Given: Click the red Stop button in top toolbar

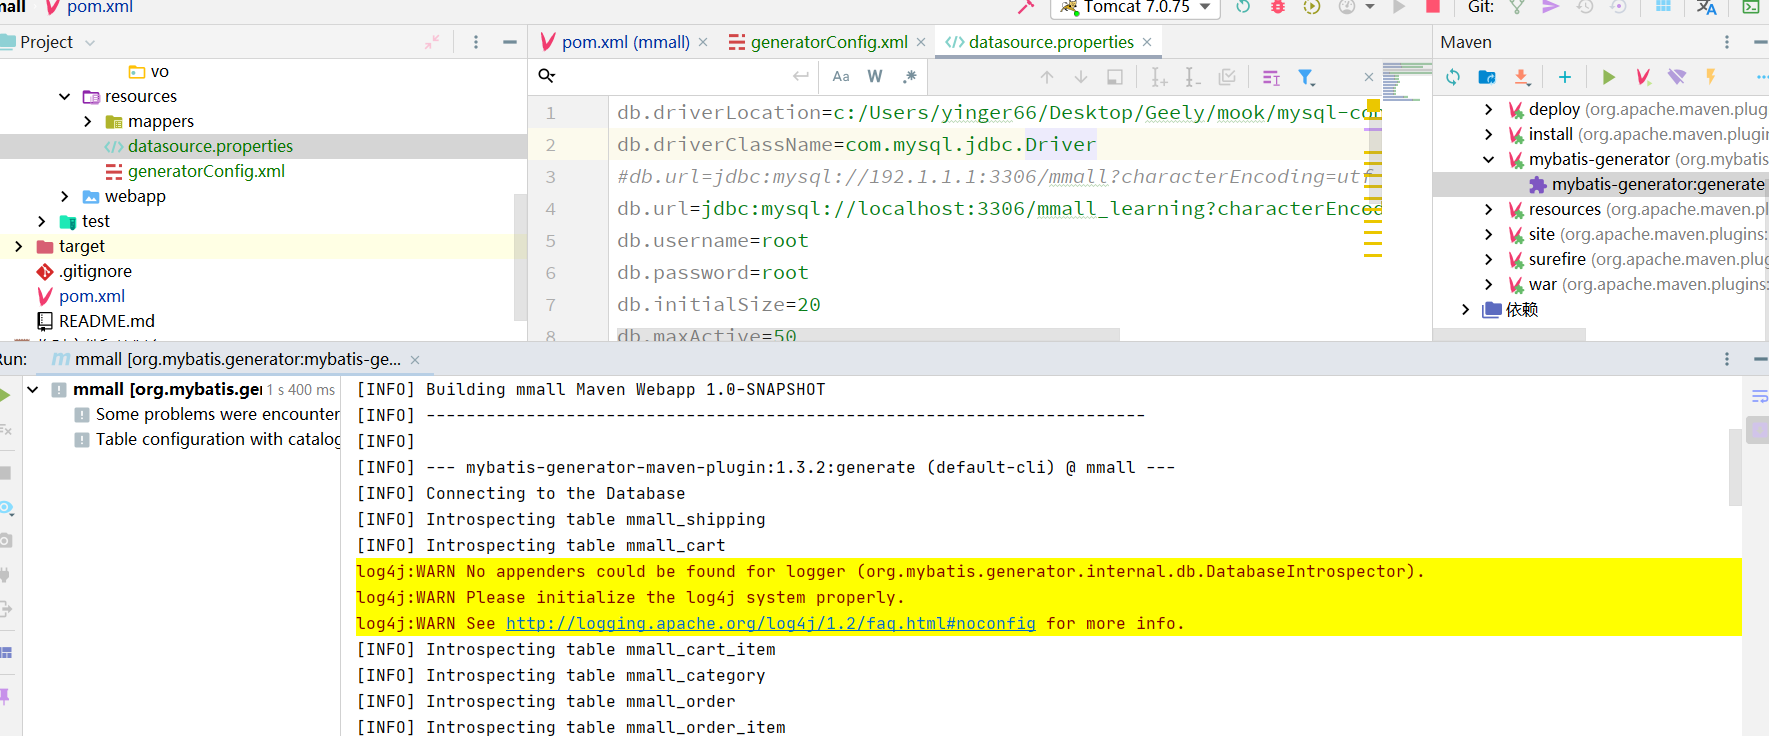Looking at the screenshot, I should [1433, 7].
